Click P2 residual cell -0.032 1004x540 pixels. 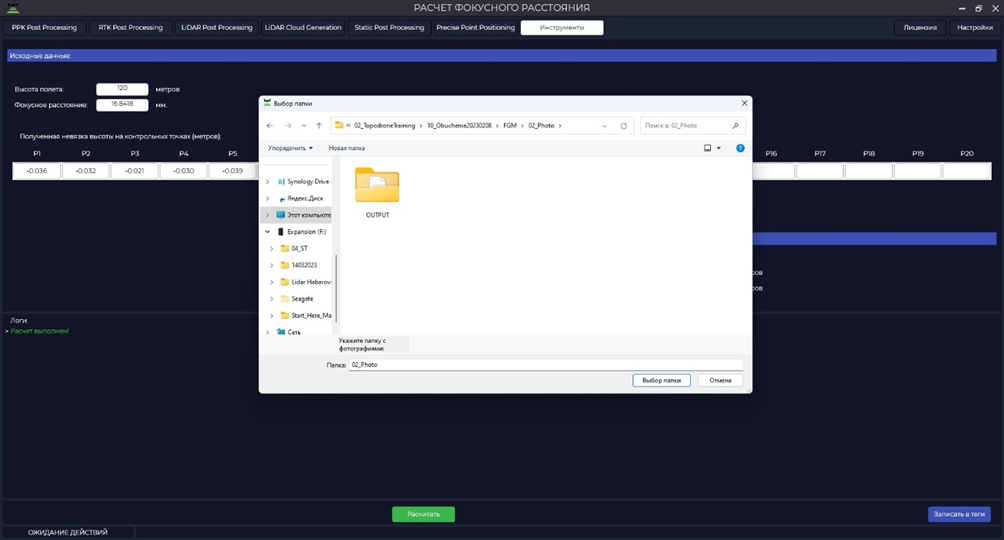tap(86, 171)
